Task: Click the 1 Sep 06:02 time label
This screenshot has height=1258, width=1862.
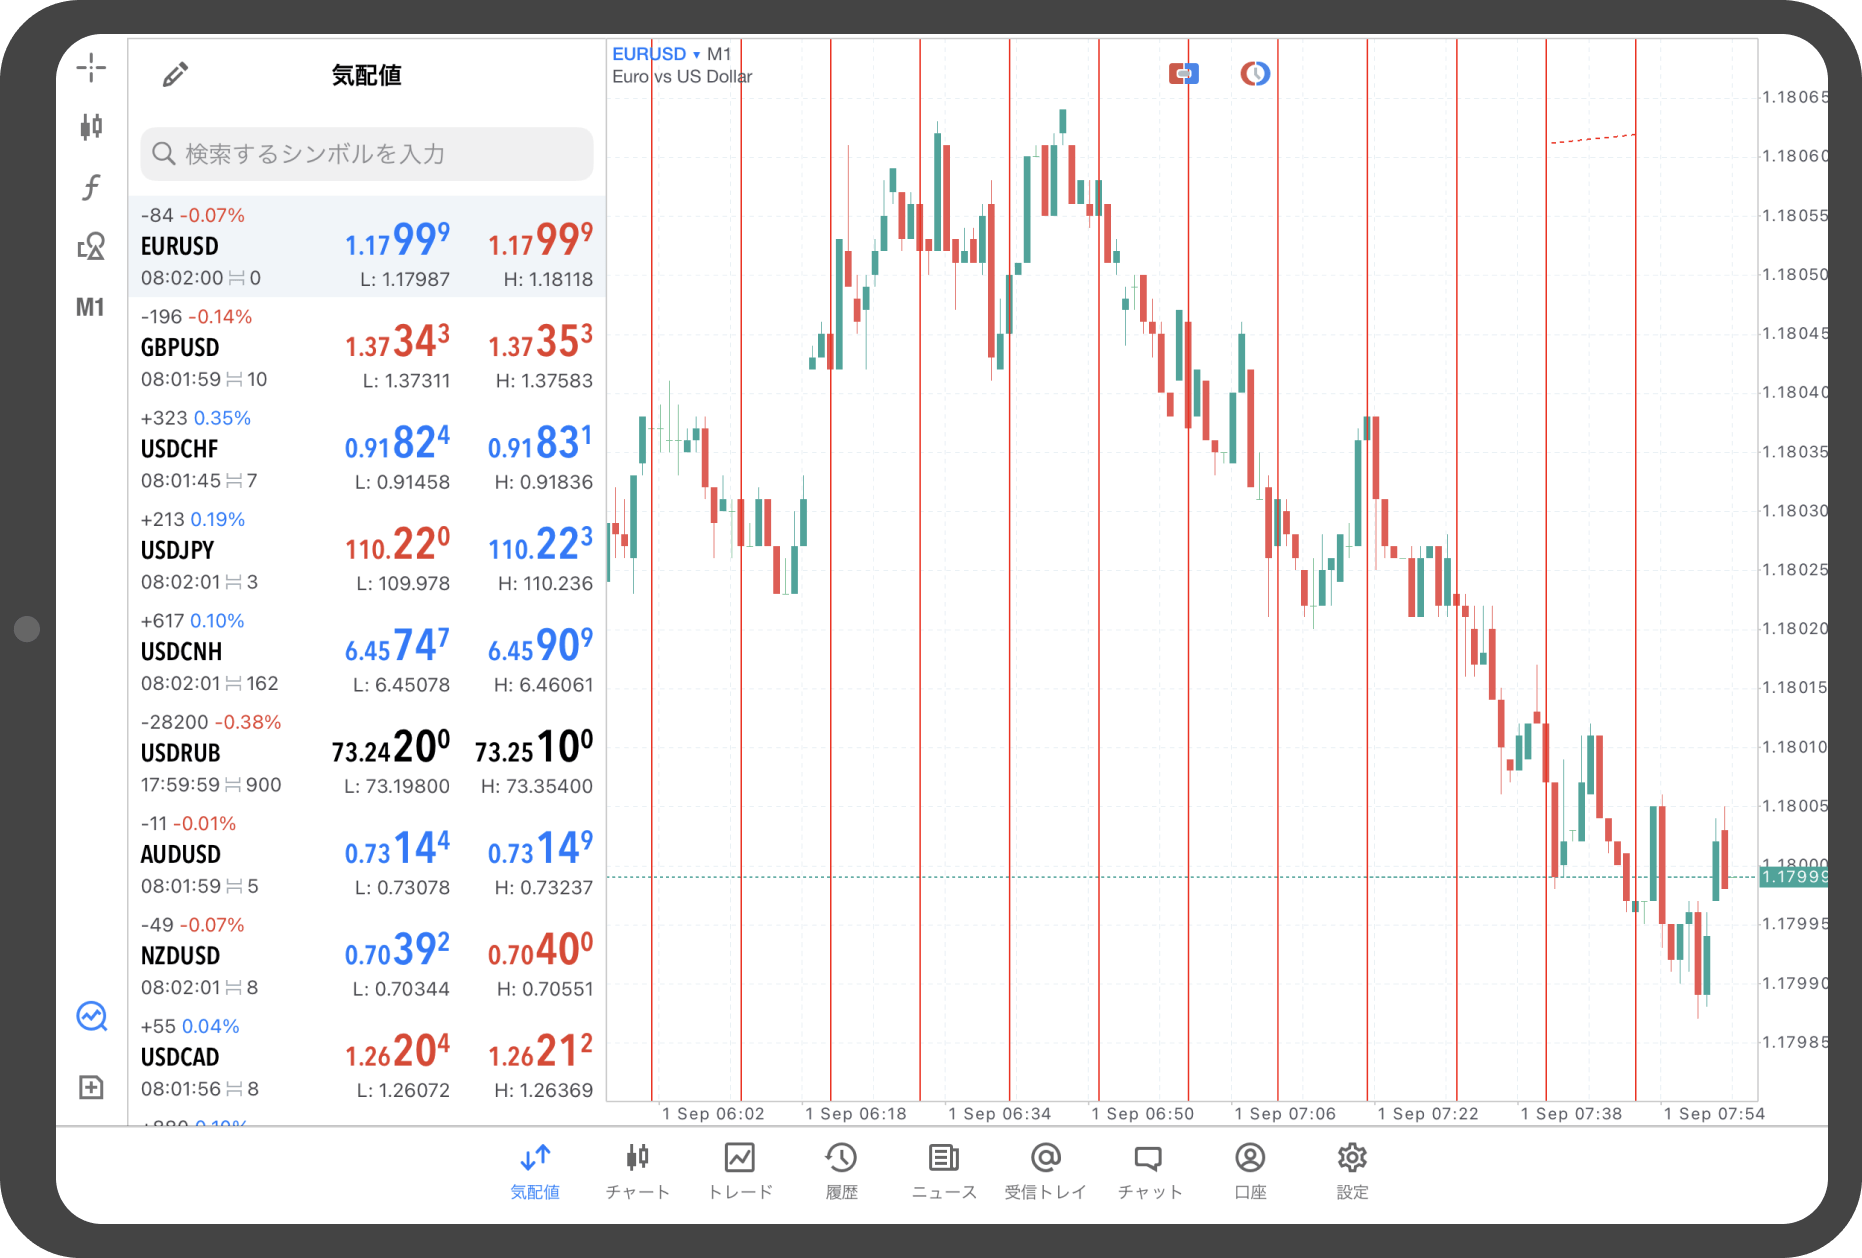Action: coord(713,1114)
